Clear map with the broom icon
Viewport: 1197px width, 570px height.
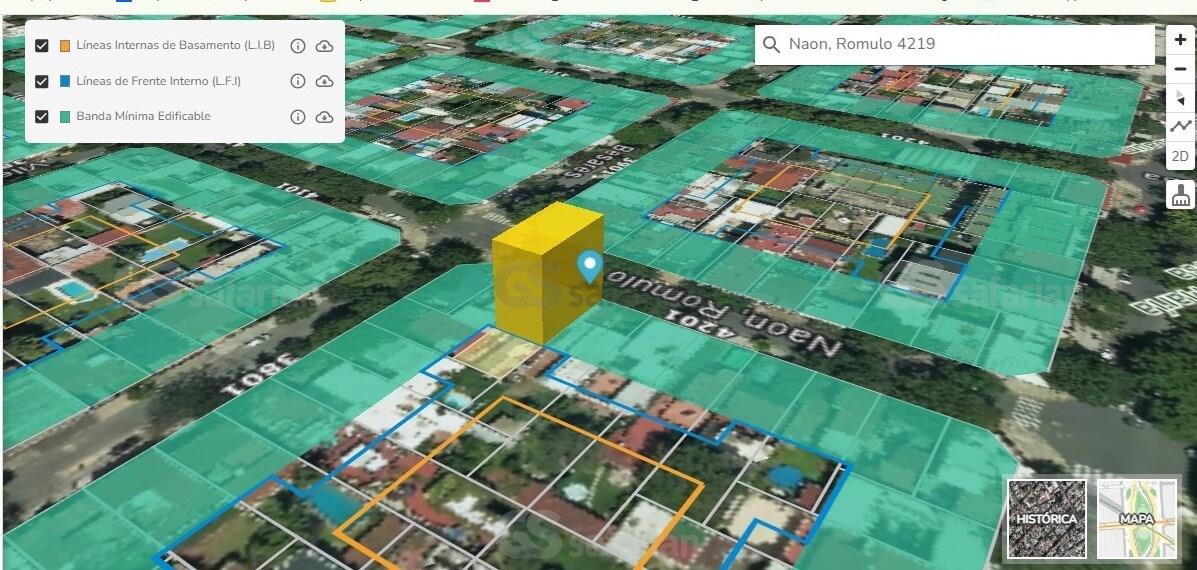tap(1181, 194)
